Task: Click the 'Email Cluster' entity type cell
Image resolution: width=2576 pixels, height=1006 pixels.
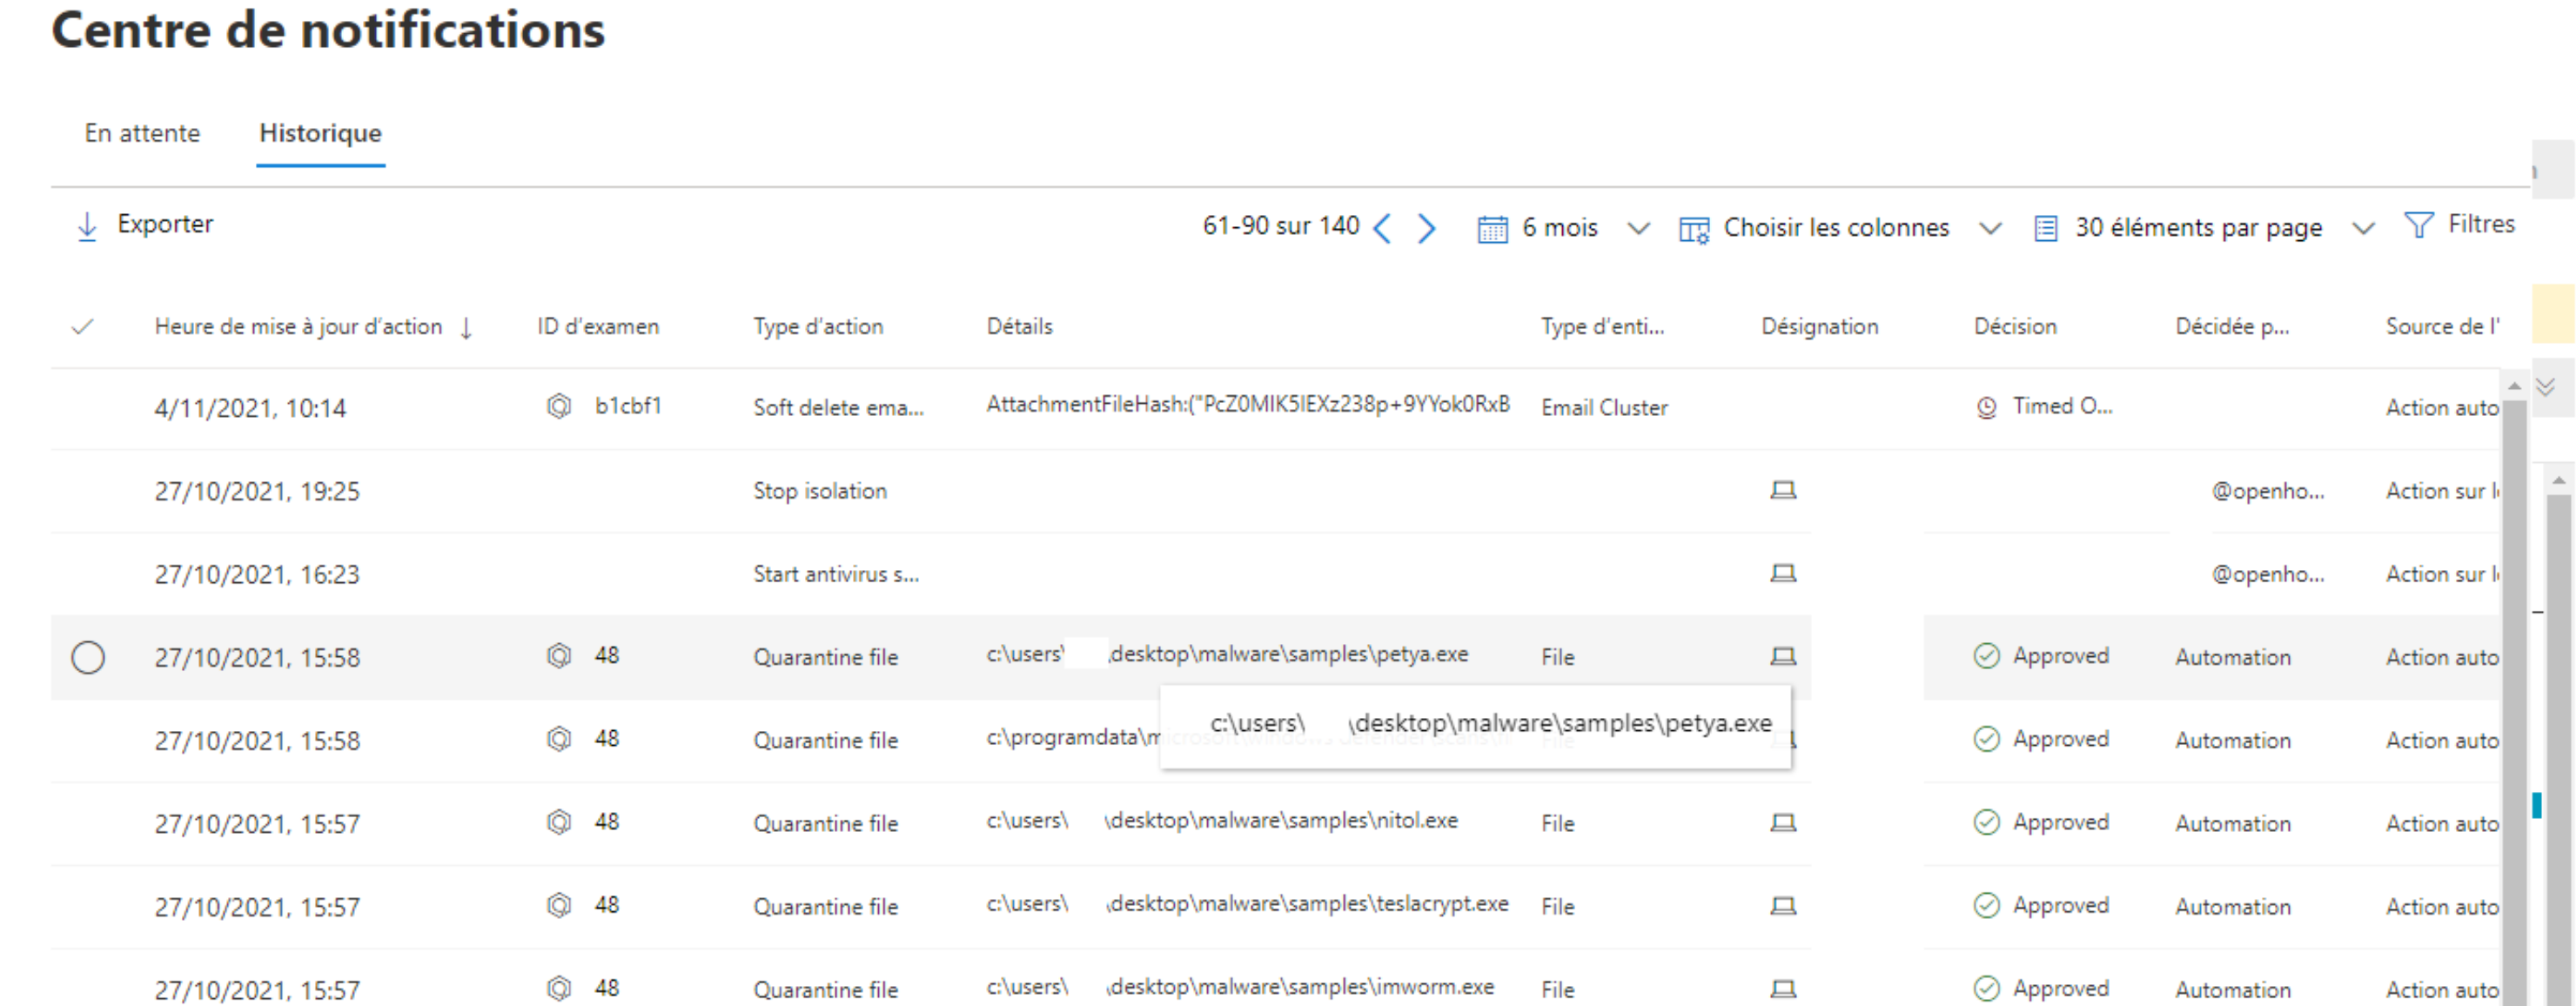Action: 1604,408
